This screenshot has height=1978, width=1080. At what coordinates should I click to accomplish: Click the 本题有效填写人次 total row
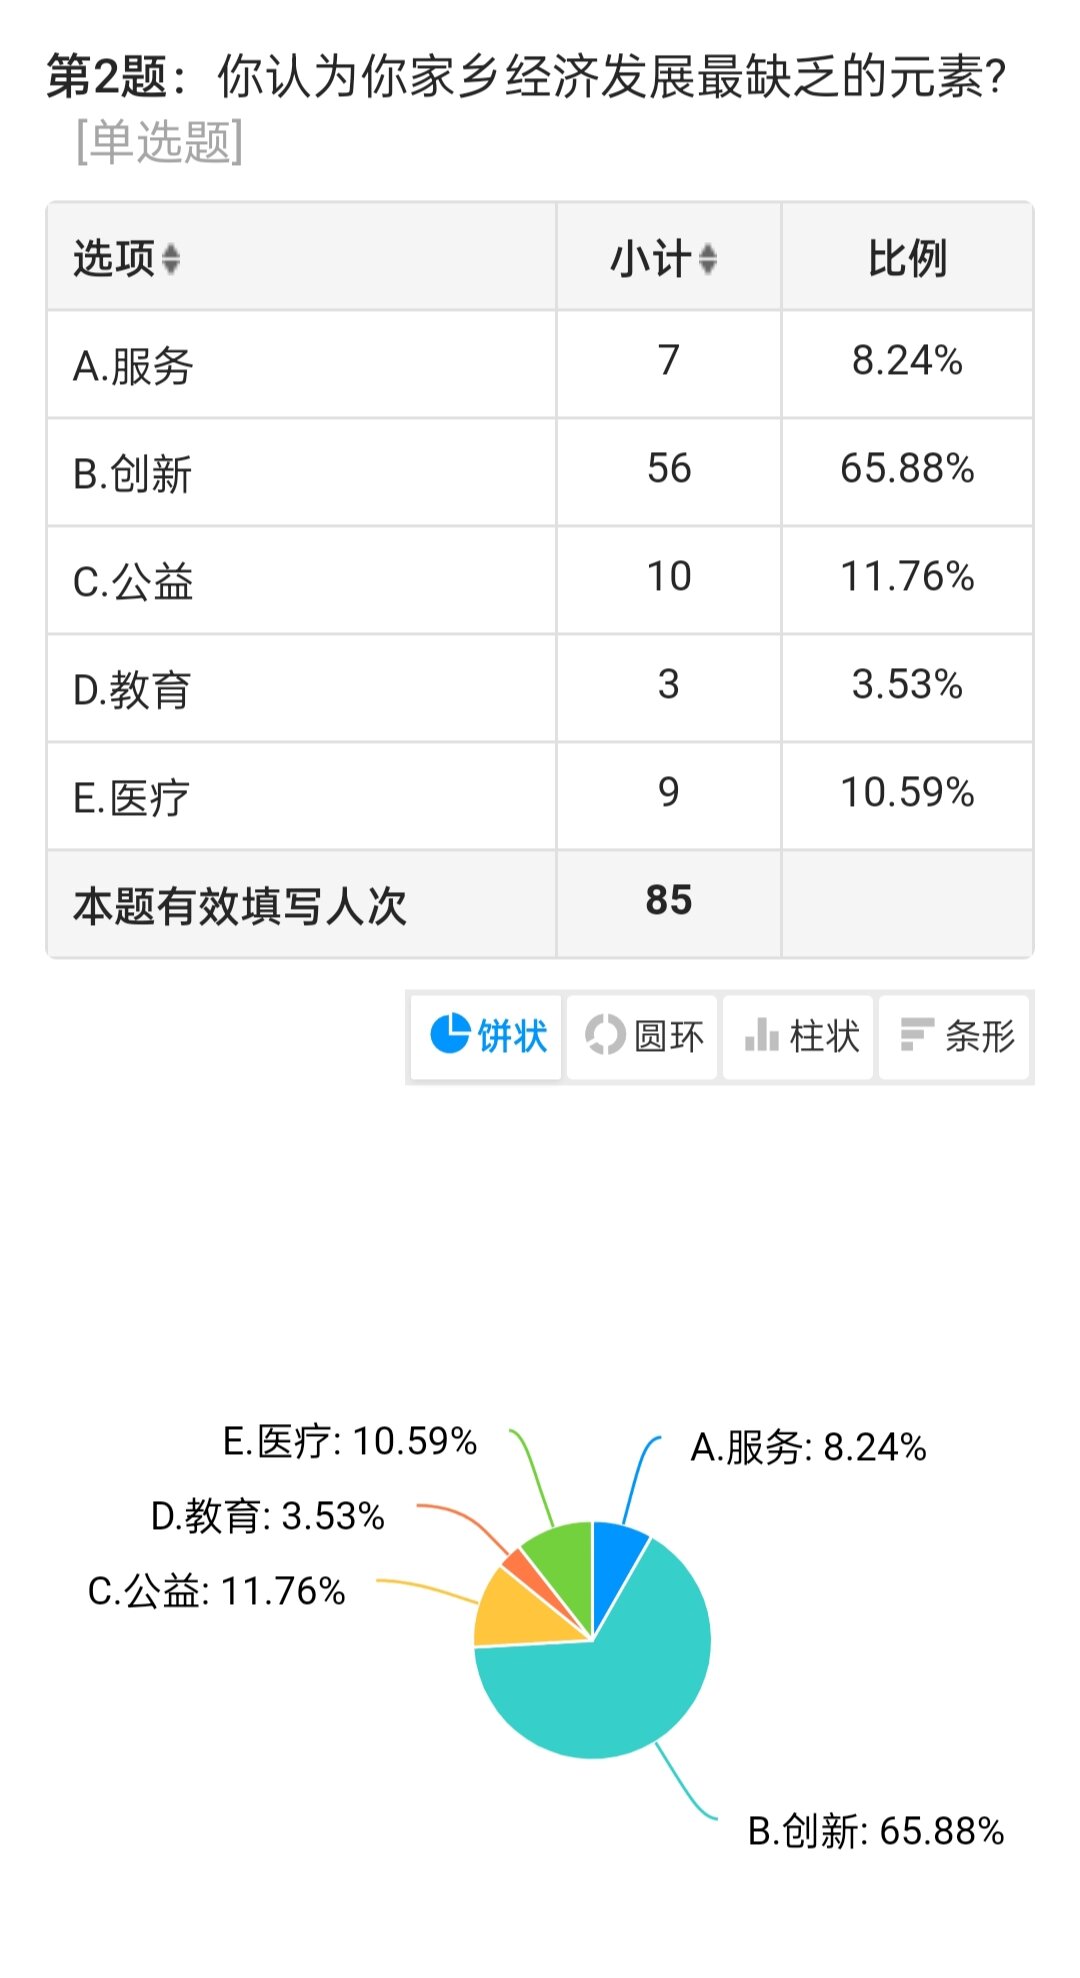click(540, 904)
